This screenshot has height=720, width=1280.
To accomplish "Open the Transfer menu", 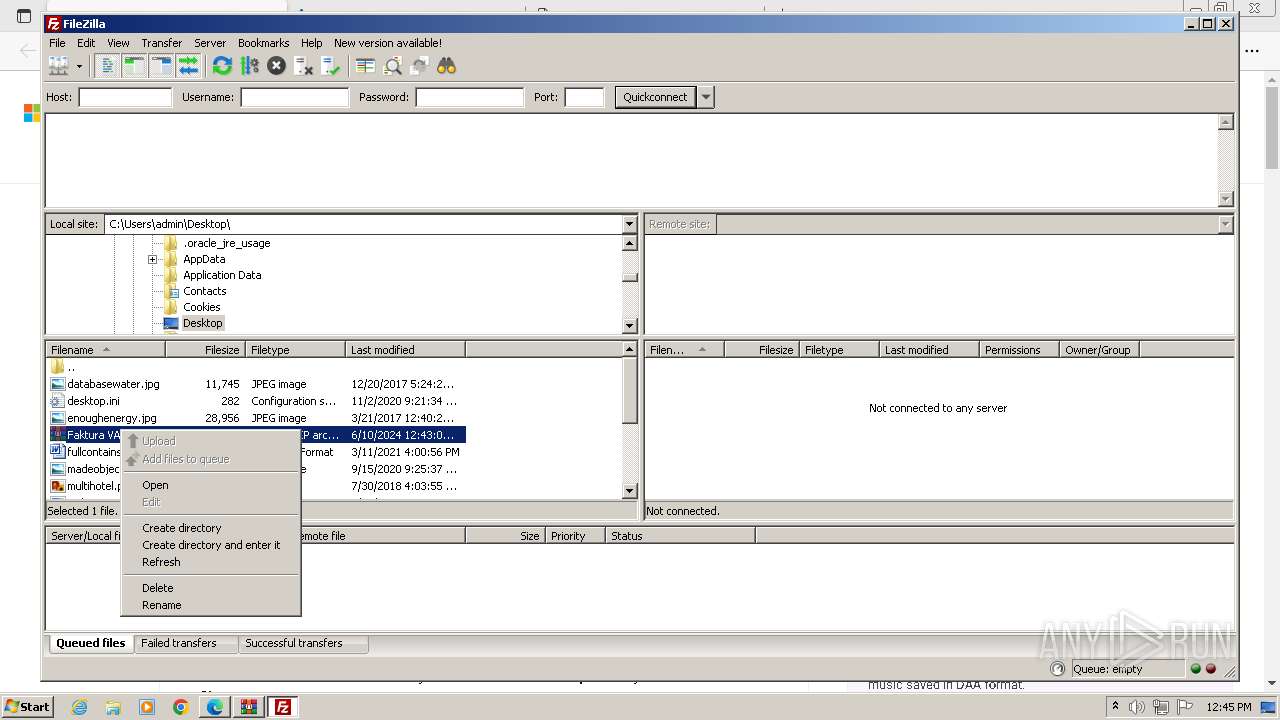I will click(161, 43).
